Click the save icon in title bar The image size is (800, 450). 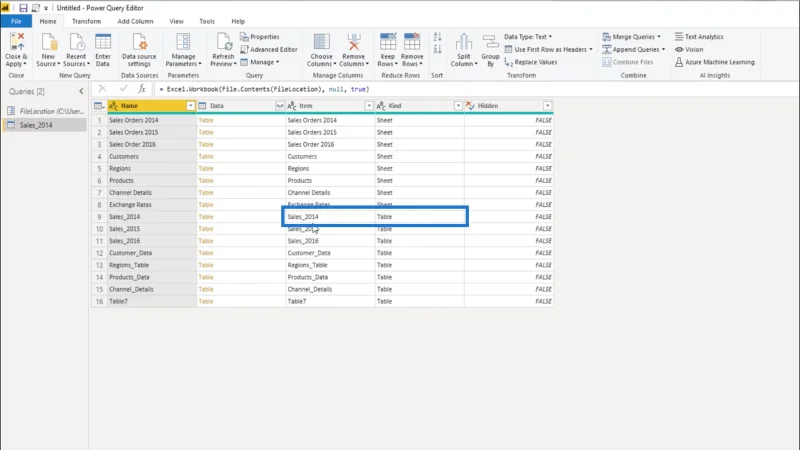point(23,8)
